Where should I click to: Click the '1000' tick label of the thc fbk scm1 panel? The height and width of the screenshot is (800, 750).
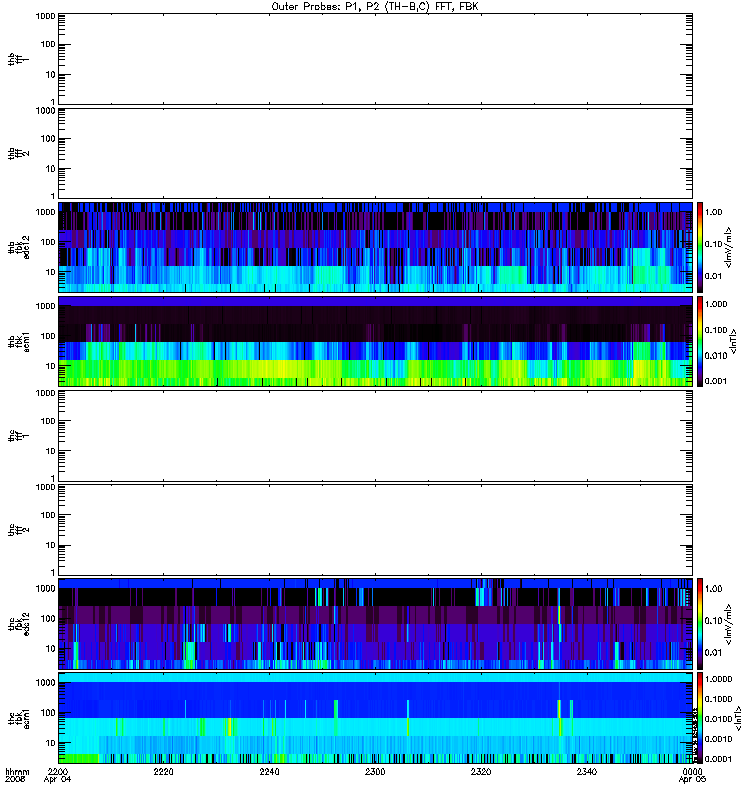coord(45,683)
